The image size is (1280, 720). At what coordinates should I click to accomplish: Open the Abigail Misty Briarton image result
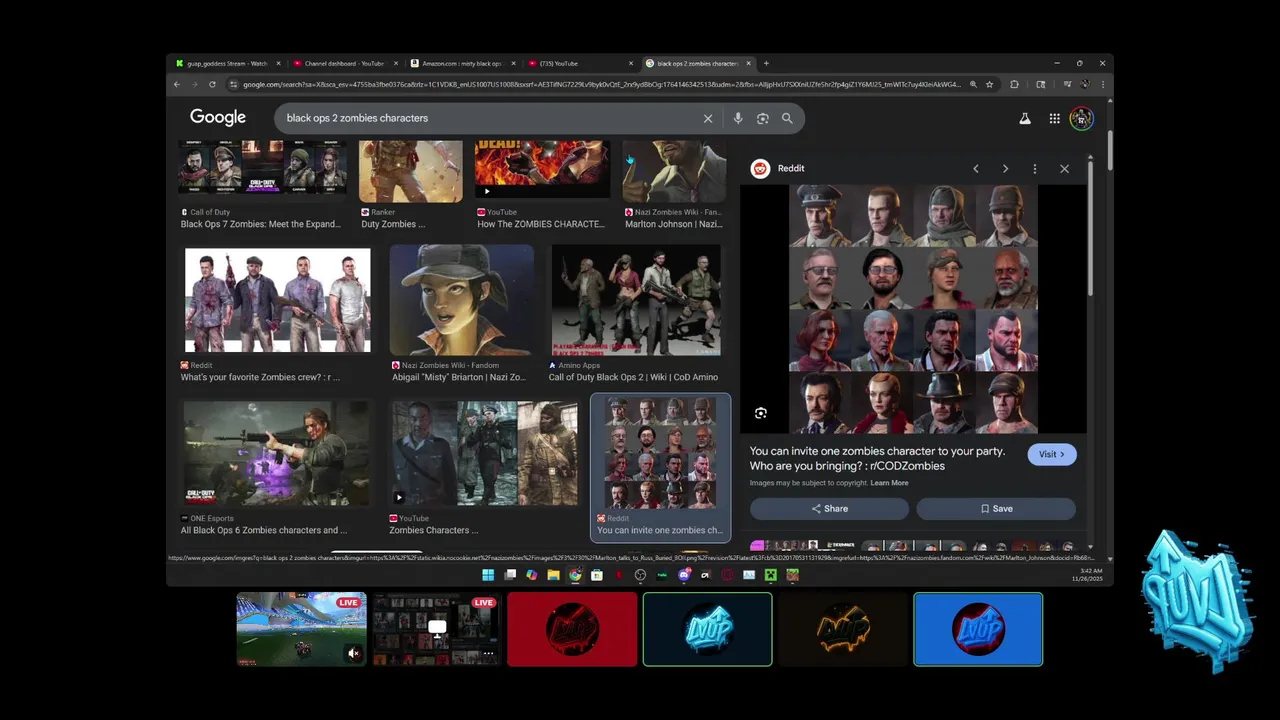pyautogui.click(x=461, y=300)
